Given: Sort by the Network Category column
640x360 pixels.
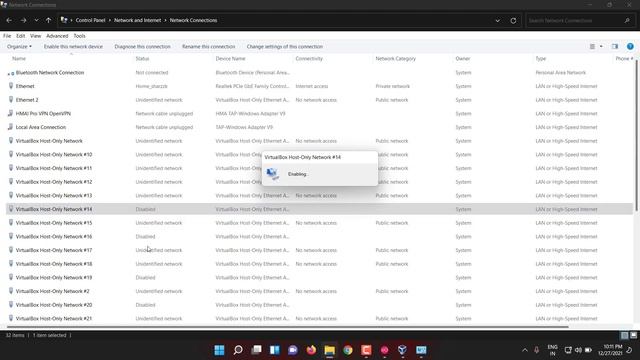Looking at the screenshot, I should (396, 59).
